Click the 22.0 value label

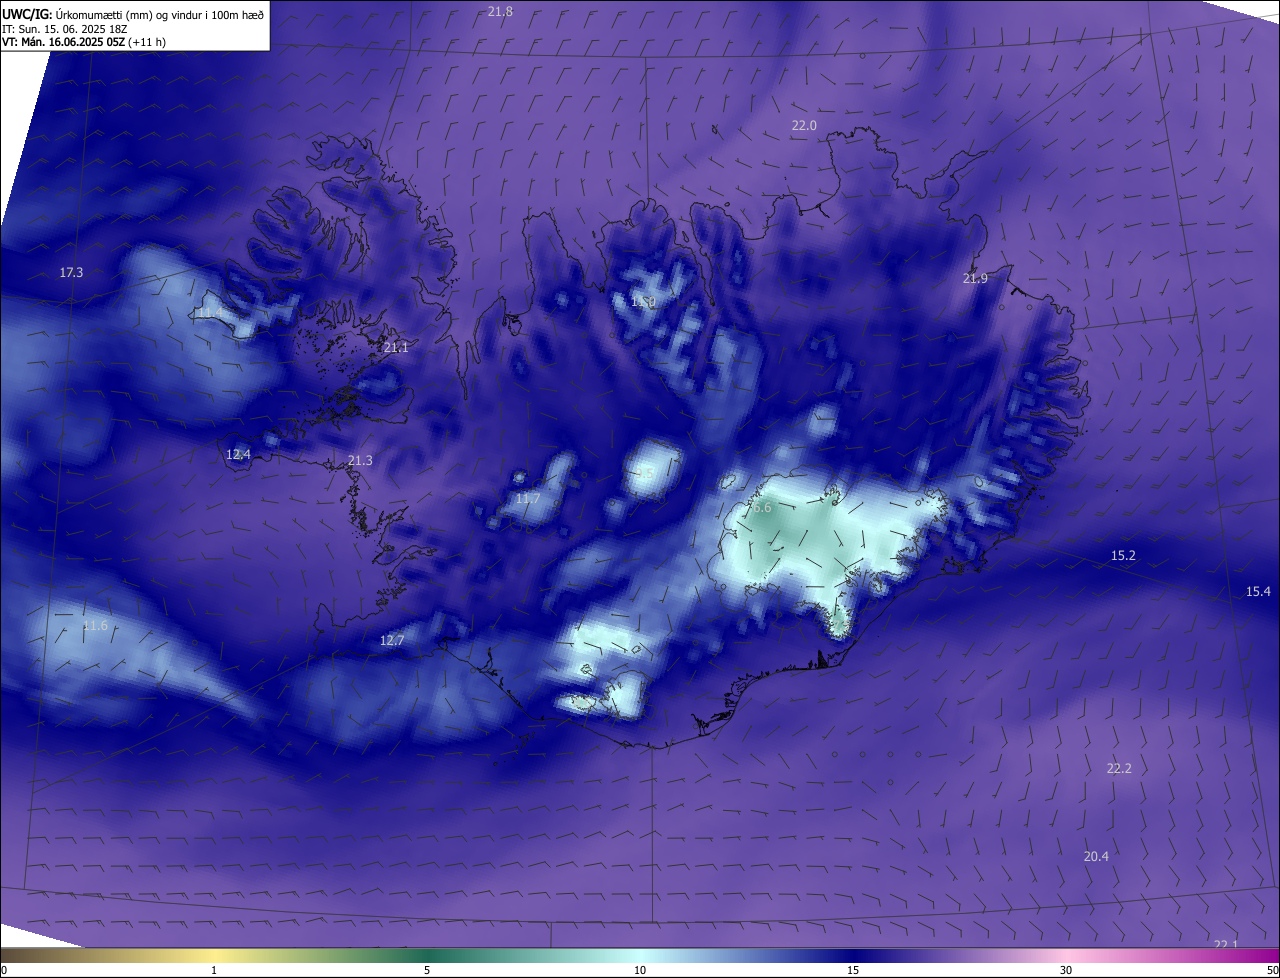point(804,125)
